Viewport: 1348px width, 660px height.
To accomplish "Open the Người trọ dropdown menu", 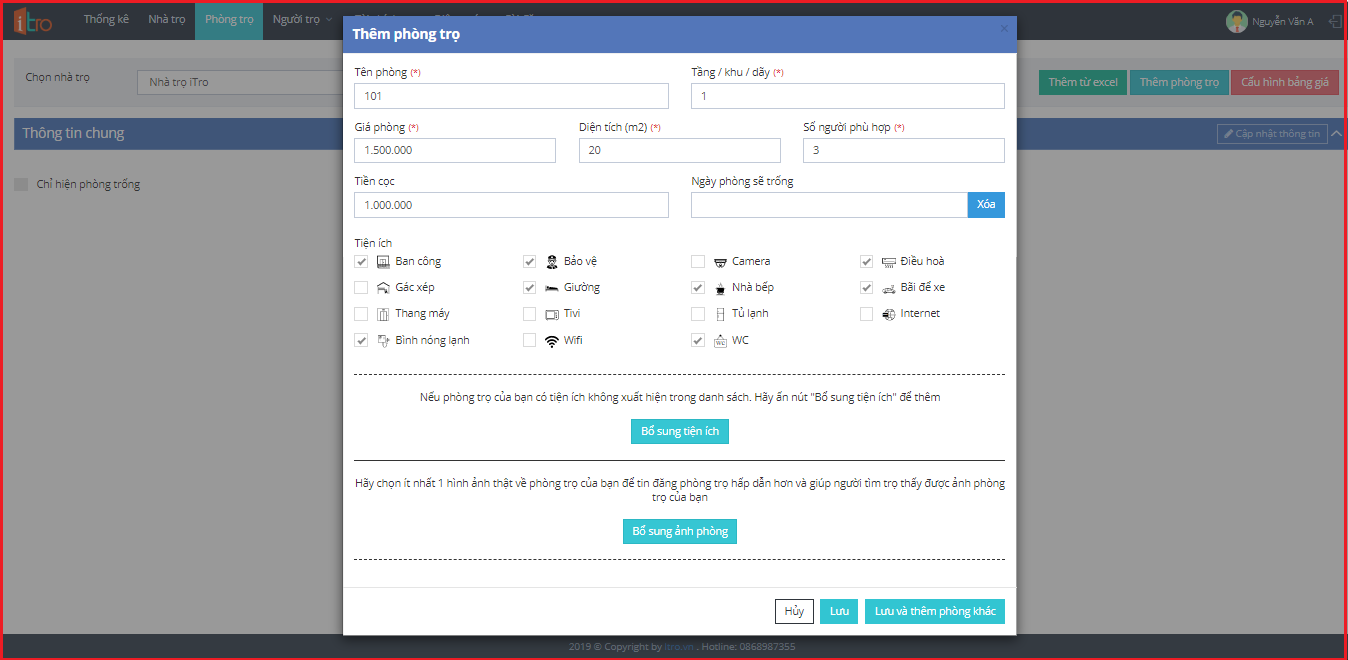I will click(302, 20).
